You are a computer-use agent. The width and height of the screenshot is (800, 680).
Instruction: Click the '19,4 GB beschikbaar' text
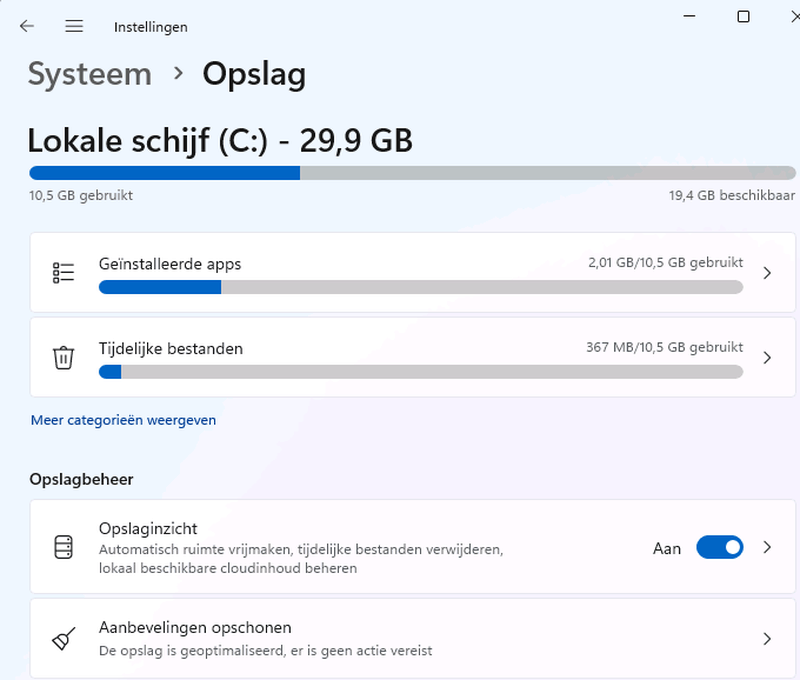pyautogui.click(x=732, y=195)
